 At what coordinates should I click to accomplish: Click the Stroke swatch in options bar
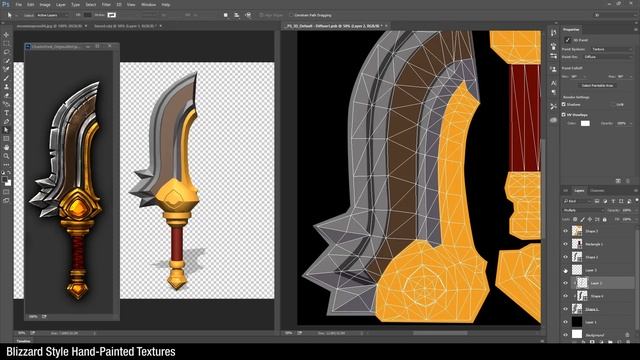point(111,15)
